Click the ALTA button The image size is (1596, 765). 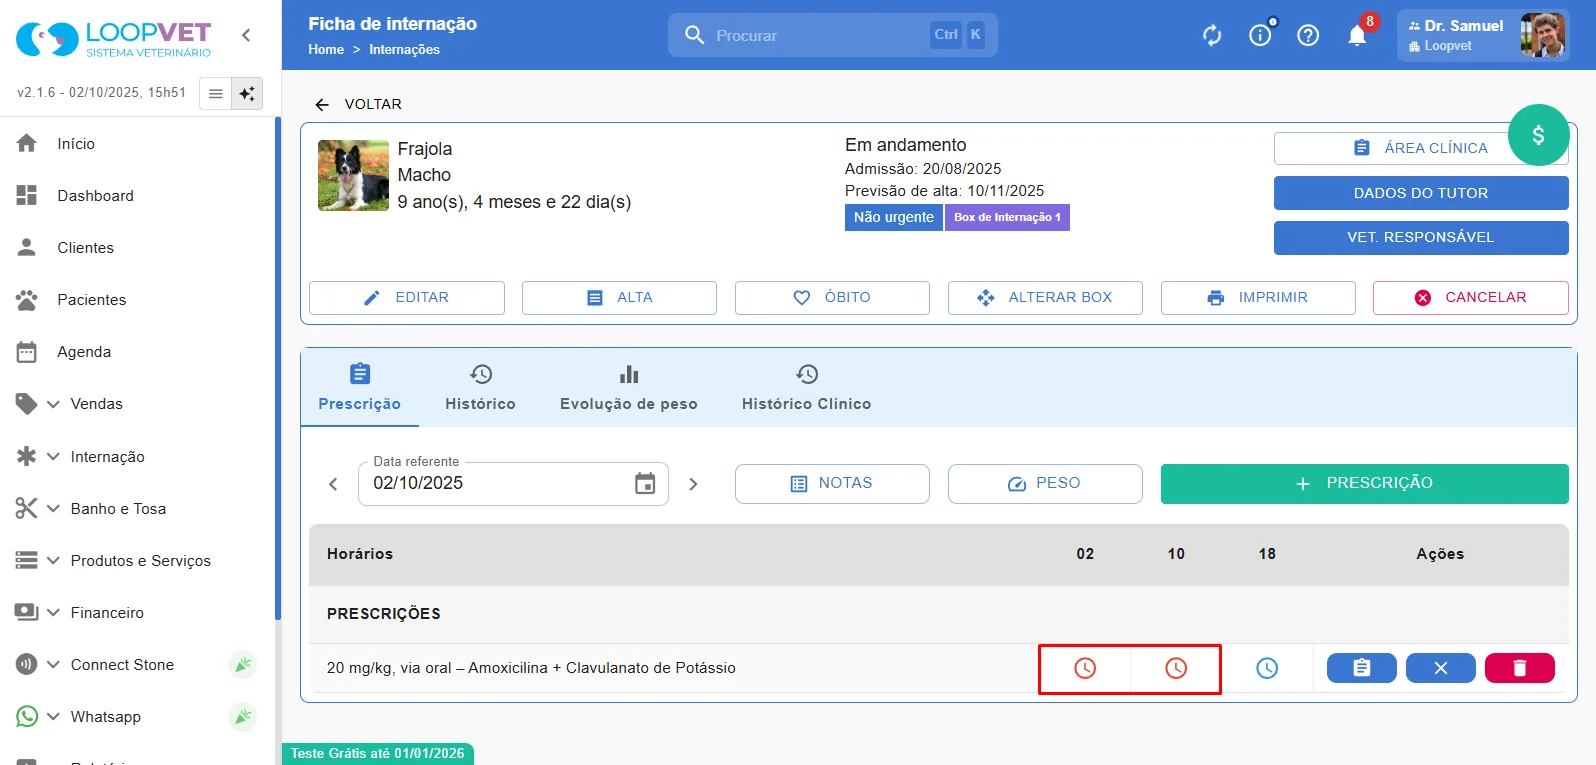(619, 298)
